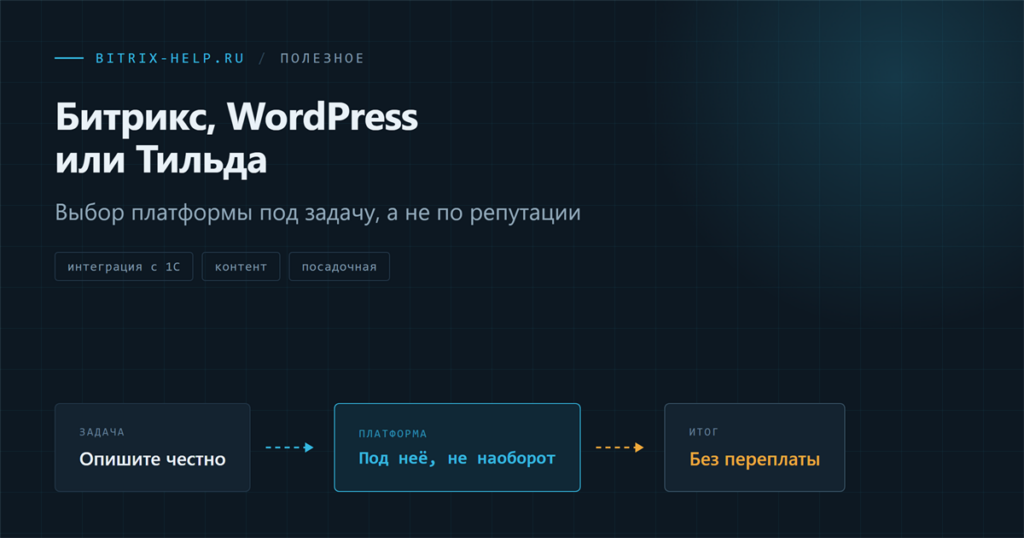Click the orange text 'Без переплаты'
The width and height of the screenshot is (1024, 538).
pyautogui.click(x=754, y=460)
